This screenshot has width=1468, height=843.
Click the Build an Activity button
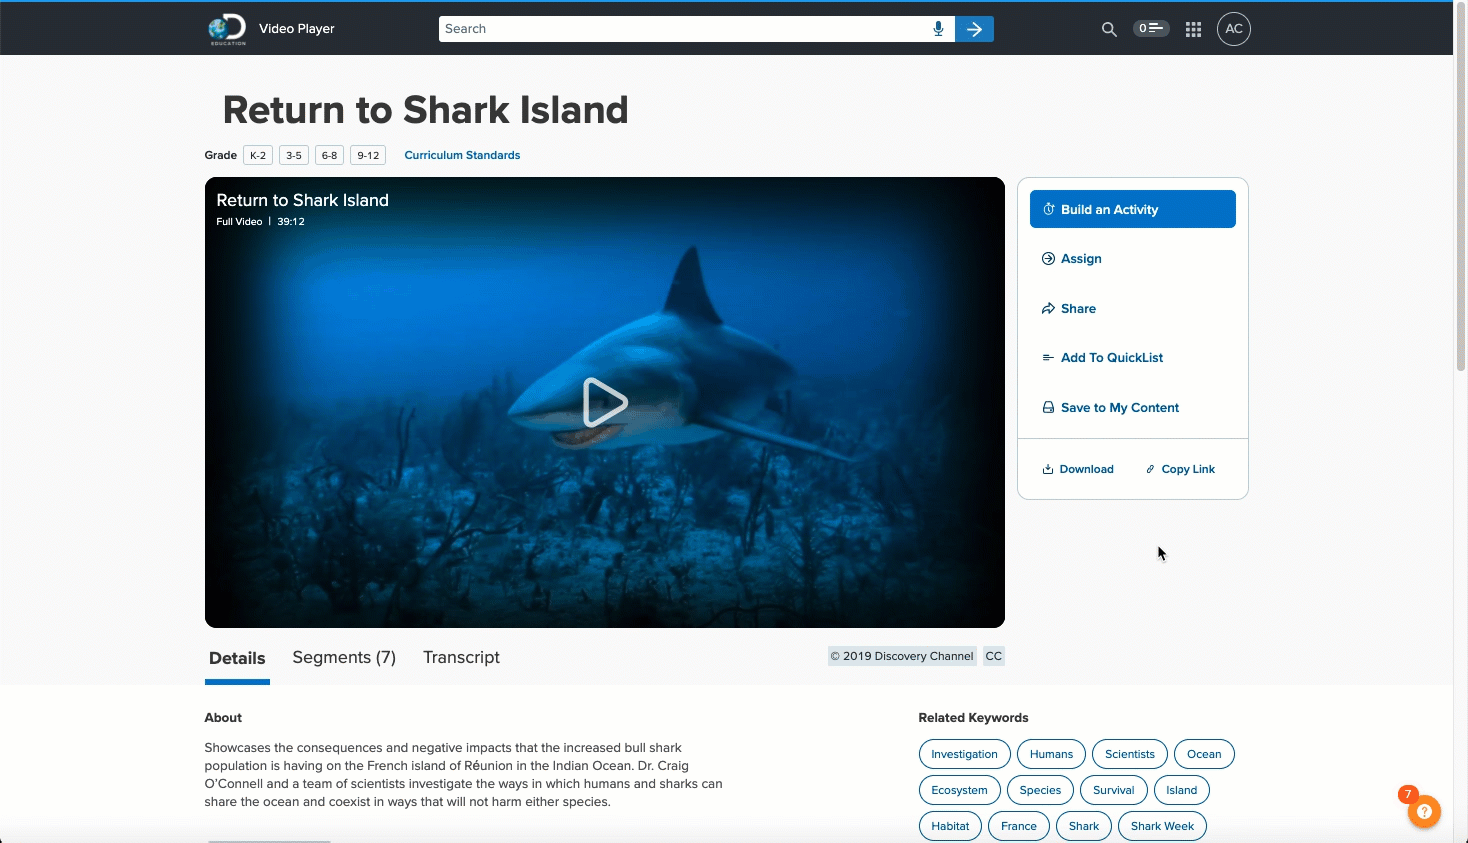1133,209
